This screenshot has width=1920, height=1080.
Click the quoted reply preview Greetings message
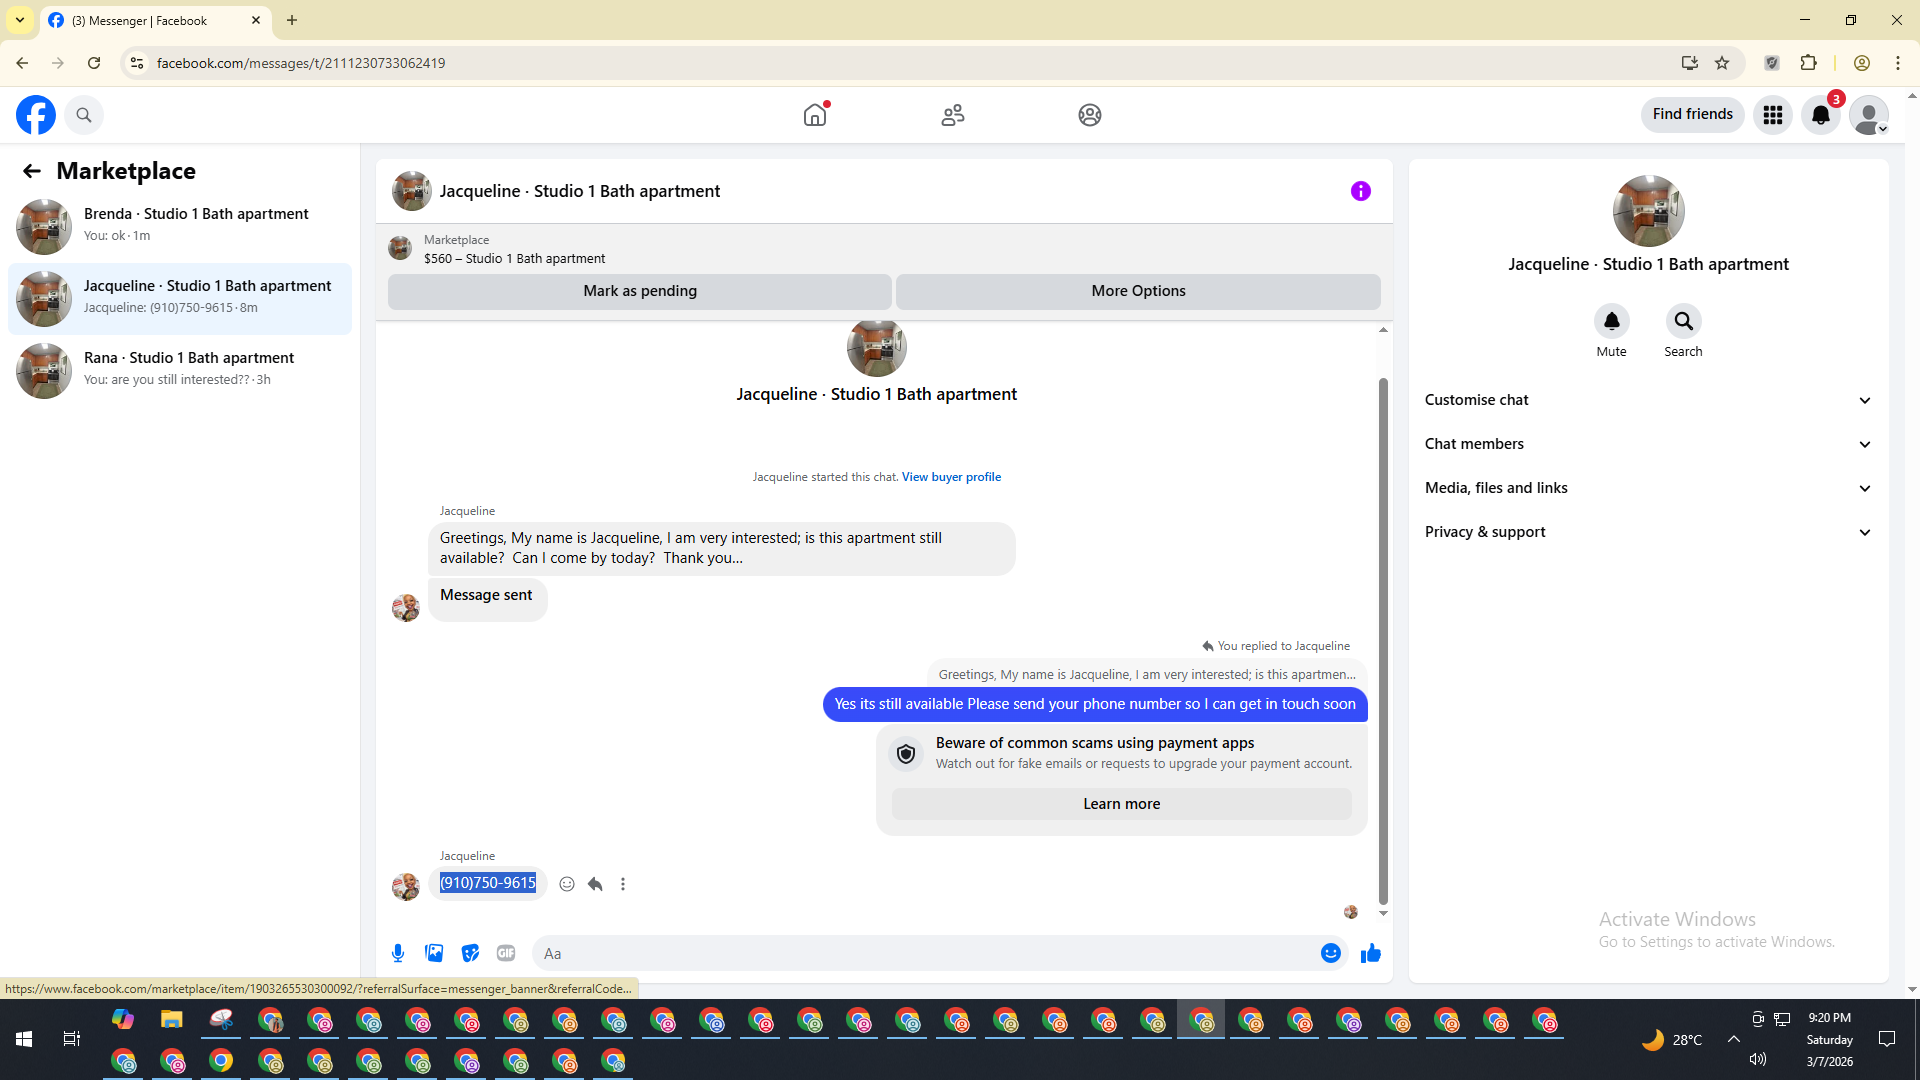(1147, 675)
